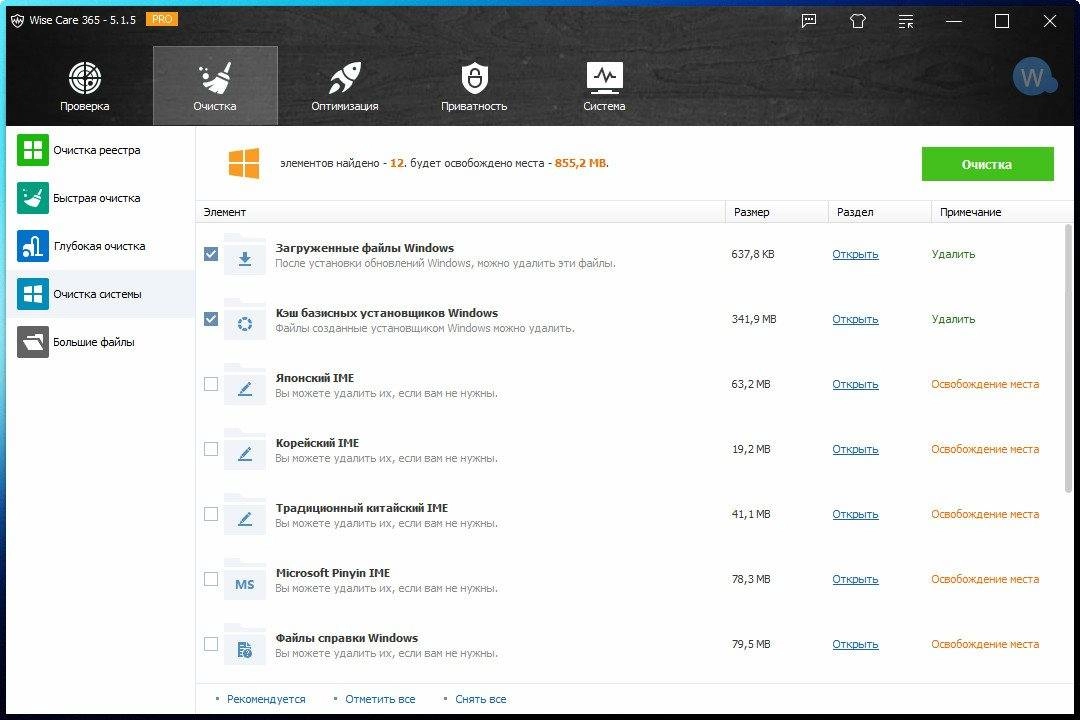Click the Загруженные файлы Windows download icon

tap(245, 255)
